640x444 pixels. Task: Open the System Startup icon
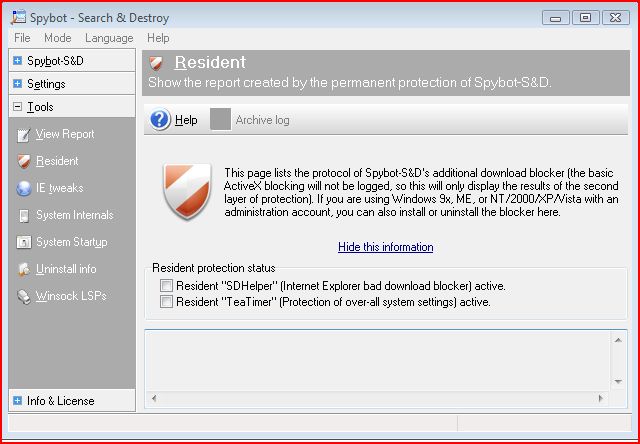pyautogui.click(x=24, y=242)
